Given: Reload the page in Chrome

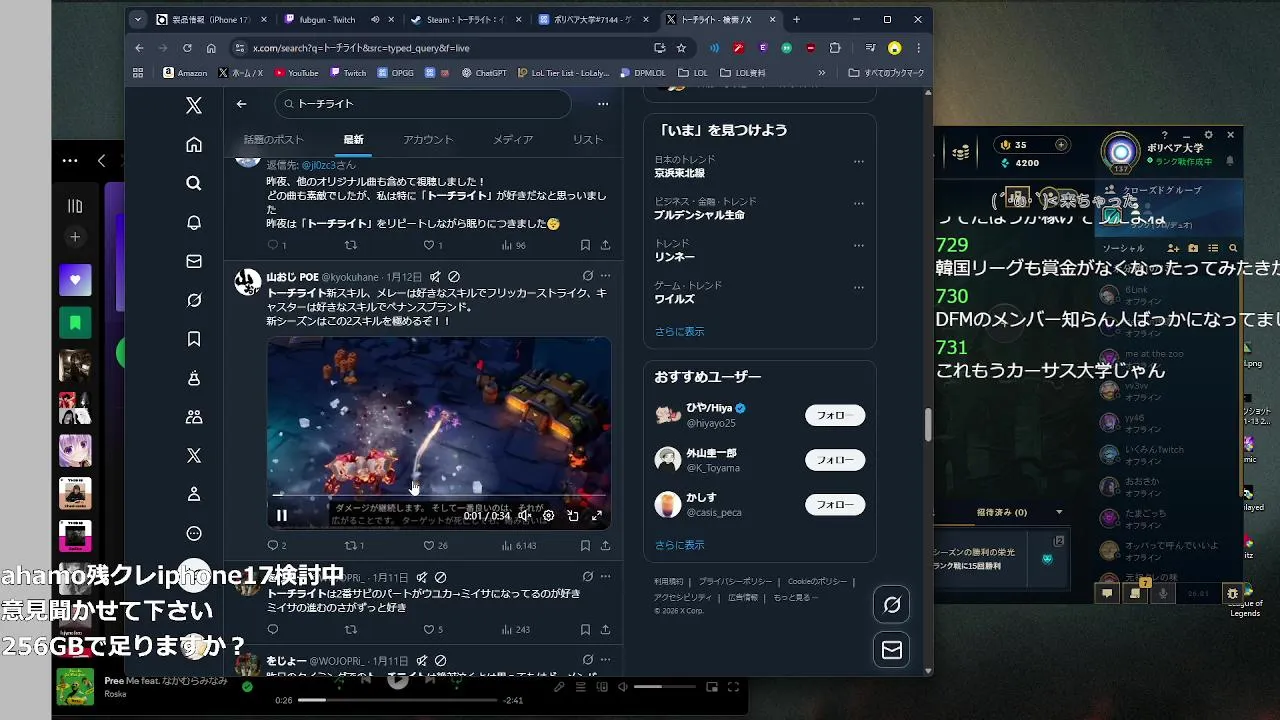Looking at the screenshot, I should coord(187,47).
